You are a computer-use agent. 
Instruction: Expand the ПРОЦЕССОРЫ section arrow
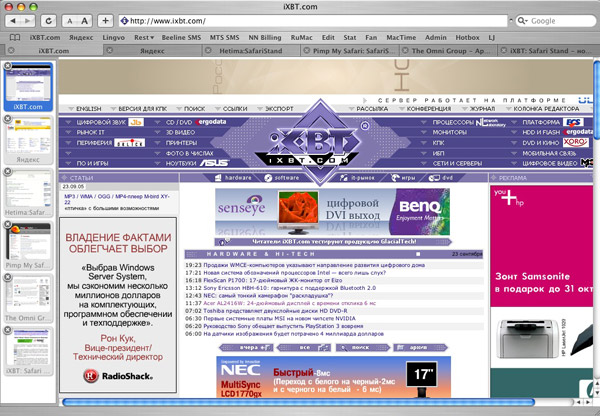(423, 122)
